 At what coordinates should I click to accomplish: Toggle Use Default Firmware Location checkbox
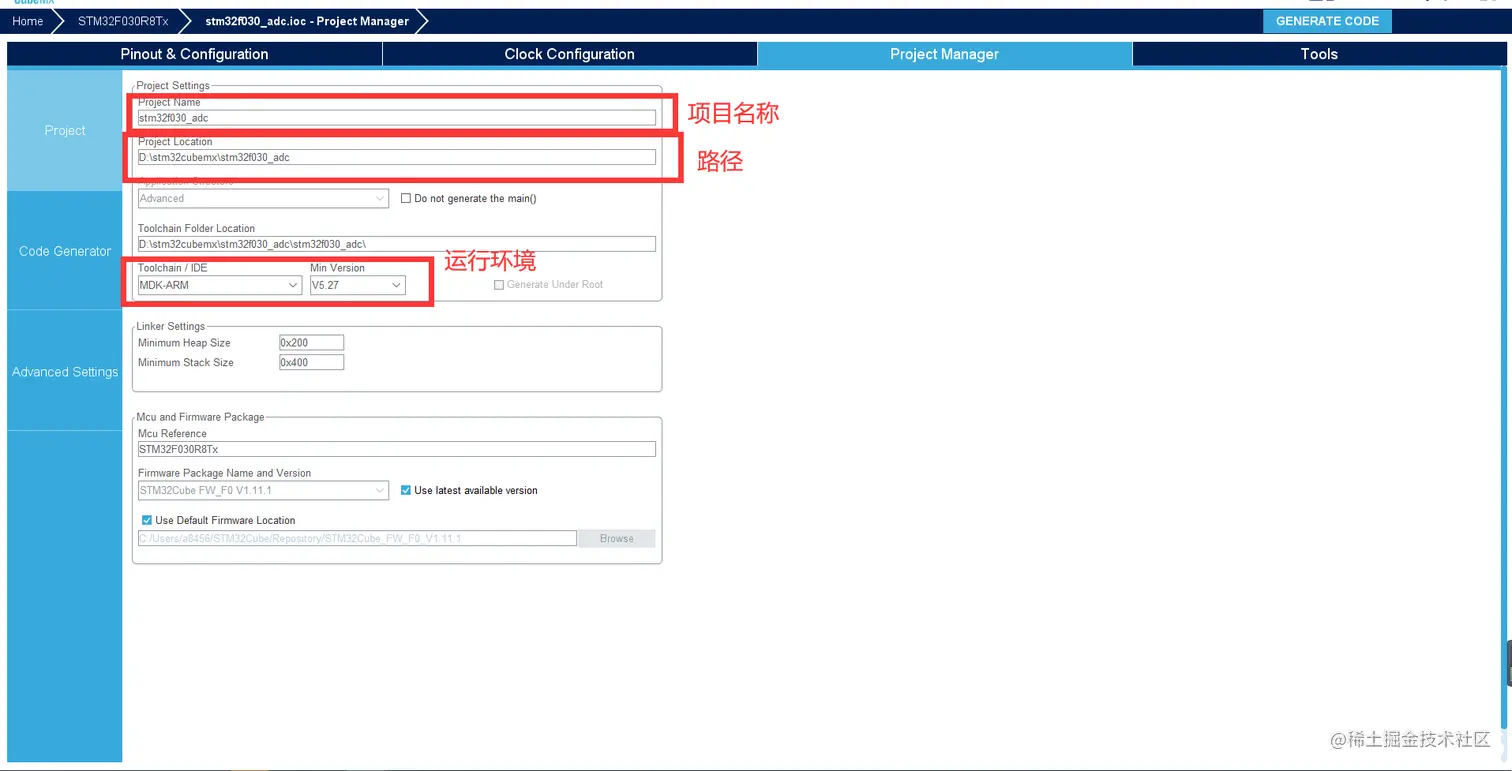(x=147, y=520)
